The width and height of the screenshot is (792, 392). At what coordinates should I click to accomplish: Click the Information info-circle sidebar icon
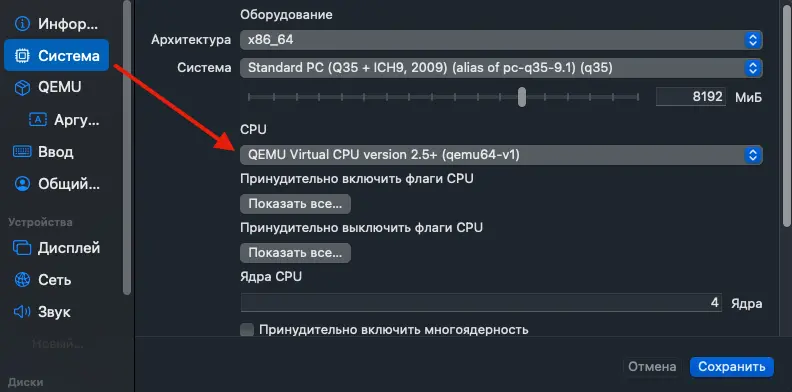tap(22, 24)
